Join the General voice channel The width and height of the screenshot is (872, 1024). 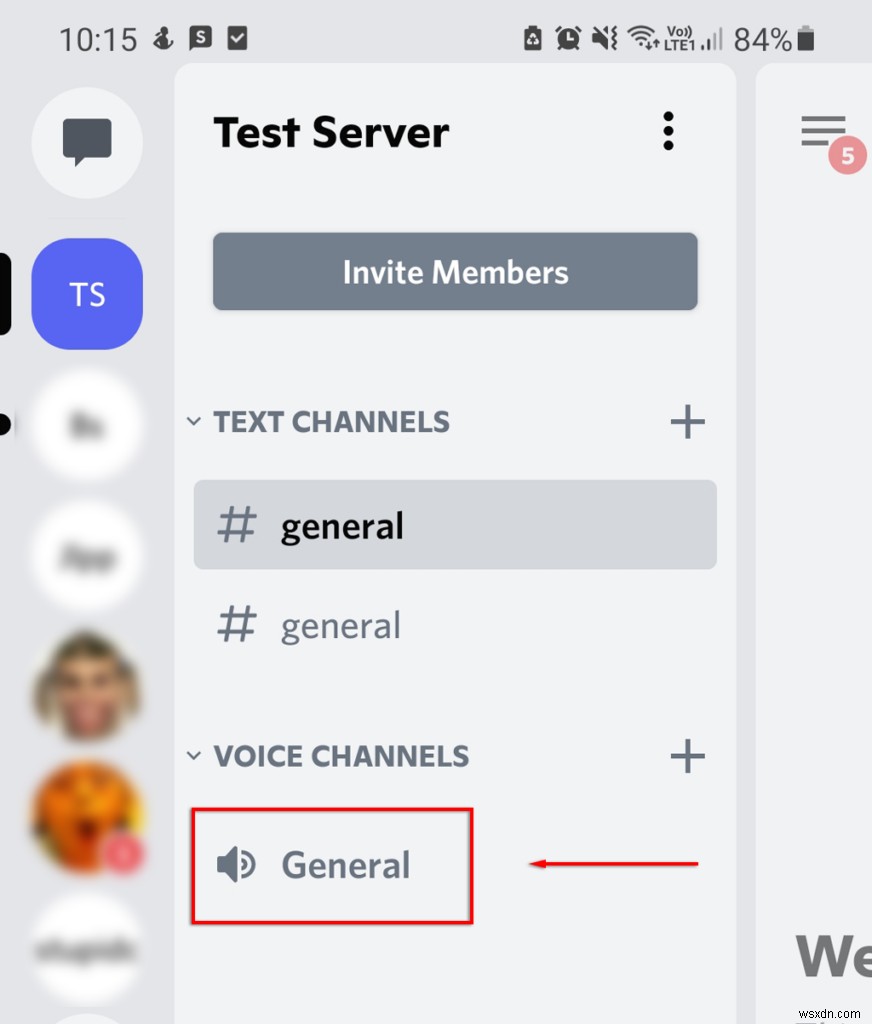[x=345, y=865]
